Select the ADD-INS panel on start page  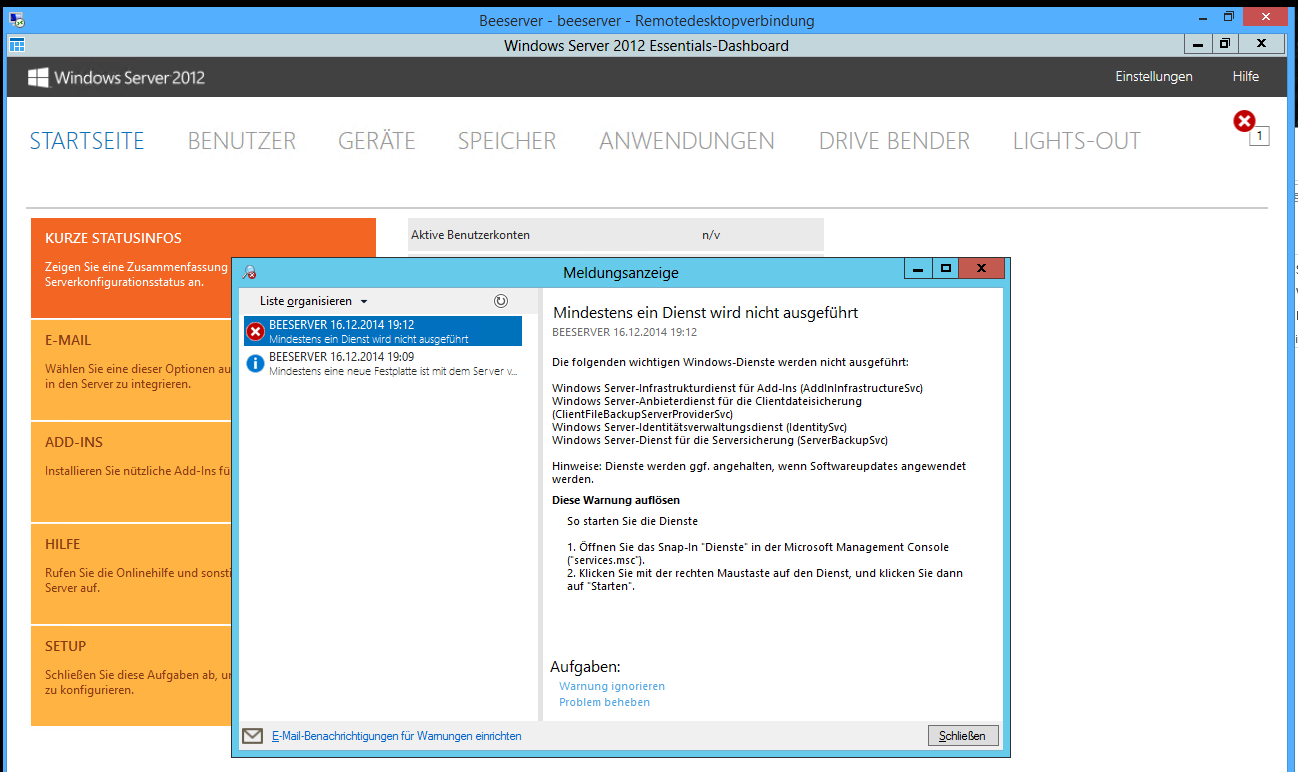[x=131, y=471]
